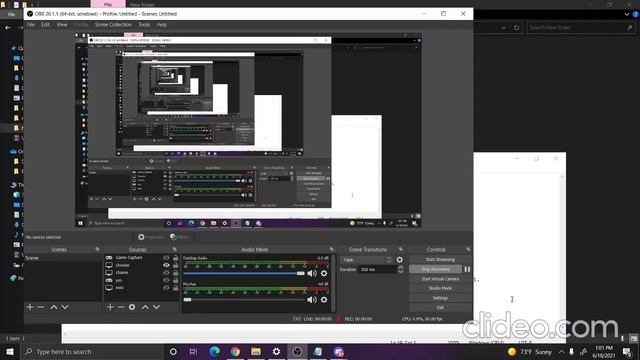Enable Studio Mode
Image resolution: width=640 pixels, height=360 pixels.
pyautogui.click(x=440, y=288)
